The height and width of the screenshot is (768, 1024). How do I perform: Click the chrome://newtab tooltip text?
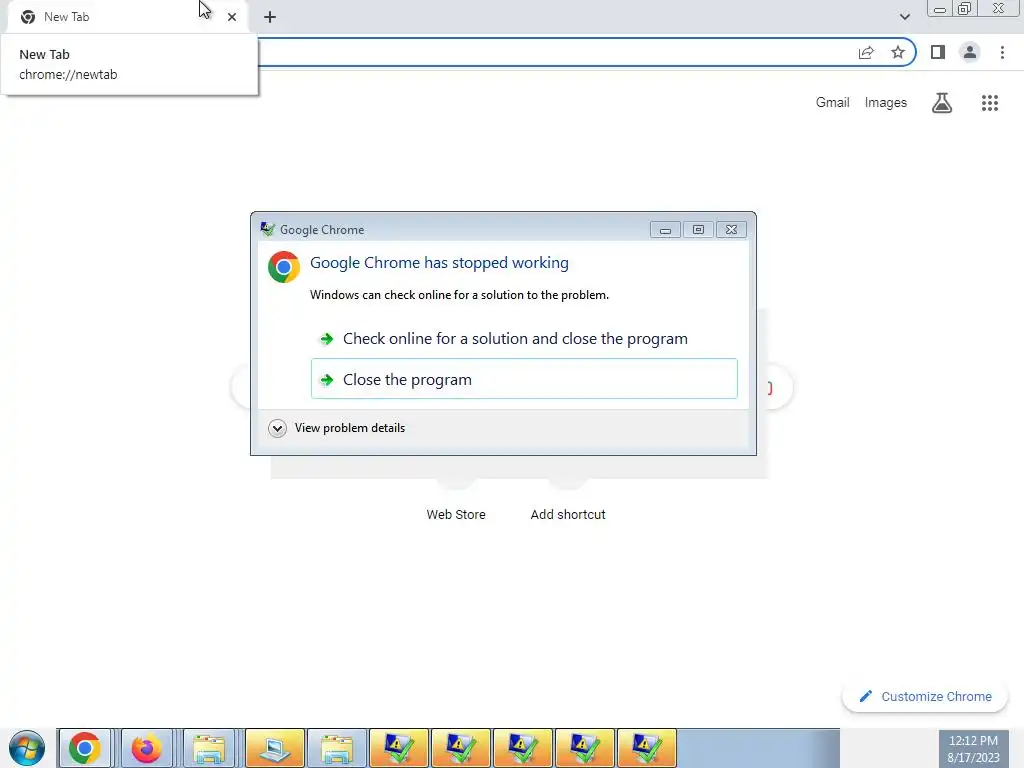click(x=68, y=74)
